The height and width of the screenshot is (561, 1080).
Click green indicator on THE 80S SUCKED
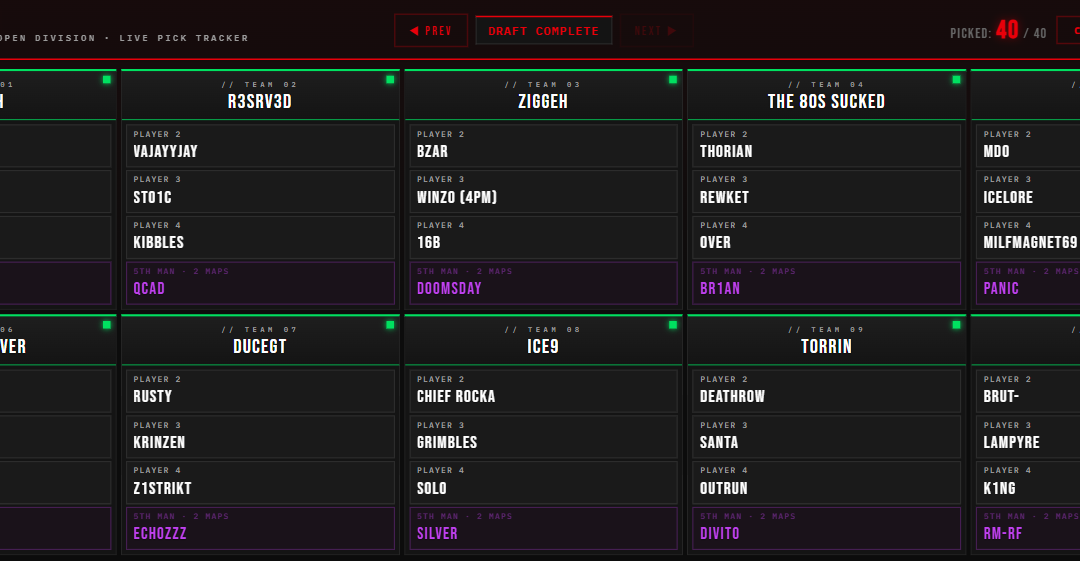coord(956,79)
